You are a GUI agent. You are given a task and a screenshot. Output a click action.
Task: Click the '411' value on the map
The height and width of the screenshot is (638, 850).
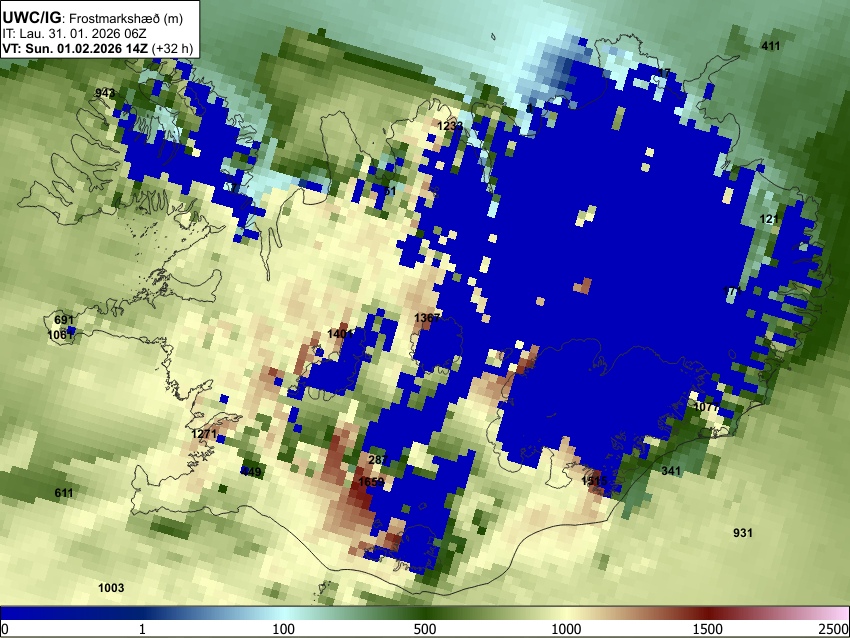pyautogui.click(x=770, y=46)
